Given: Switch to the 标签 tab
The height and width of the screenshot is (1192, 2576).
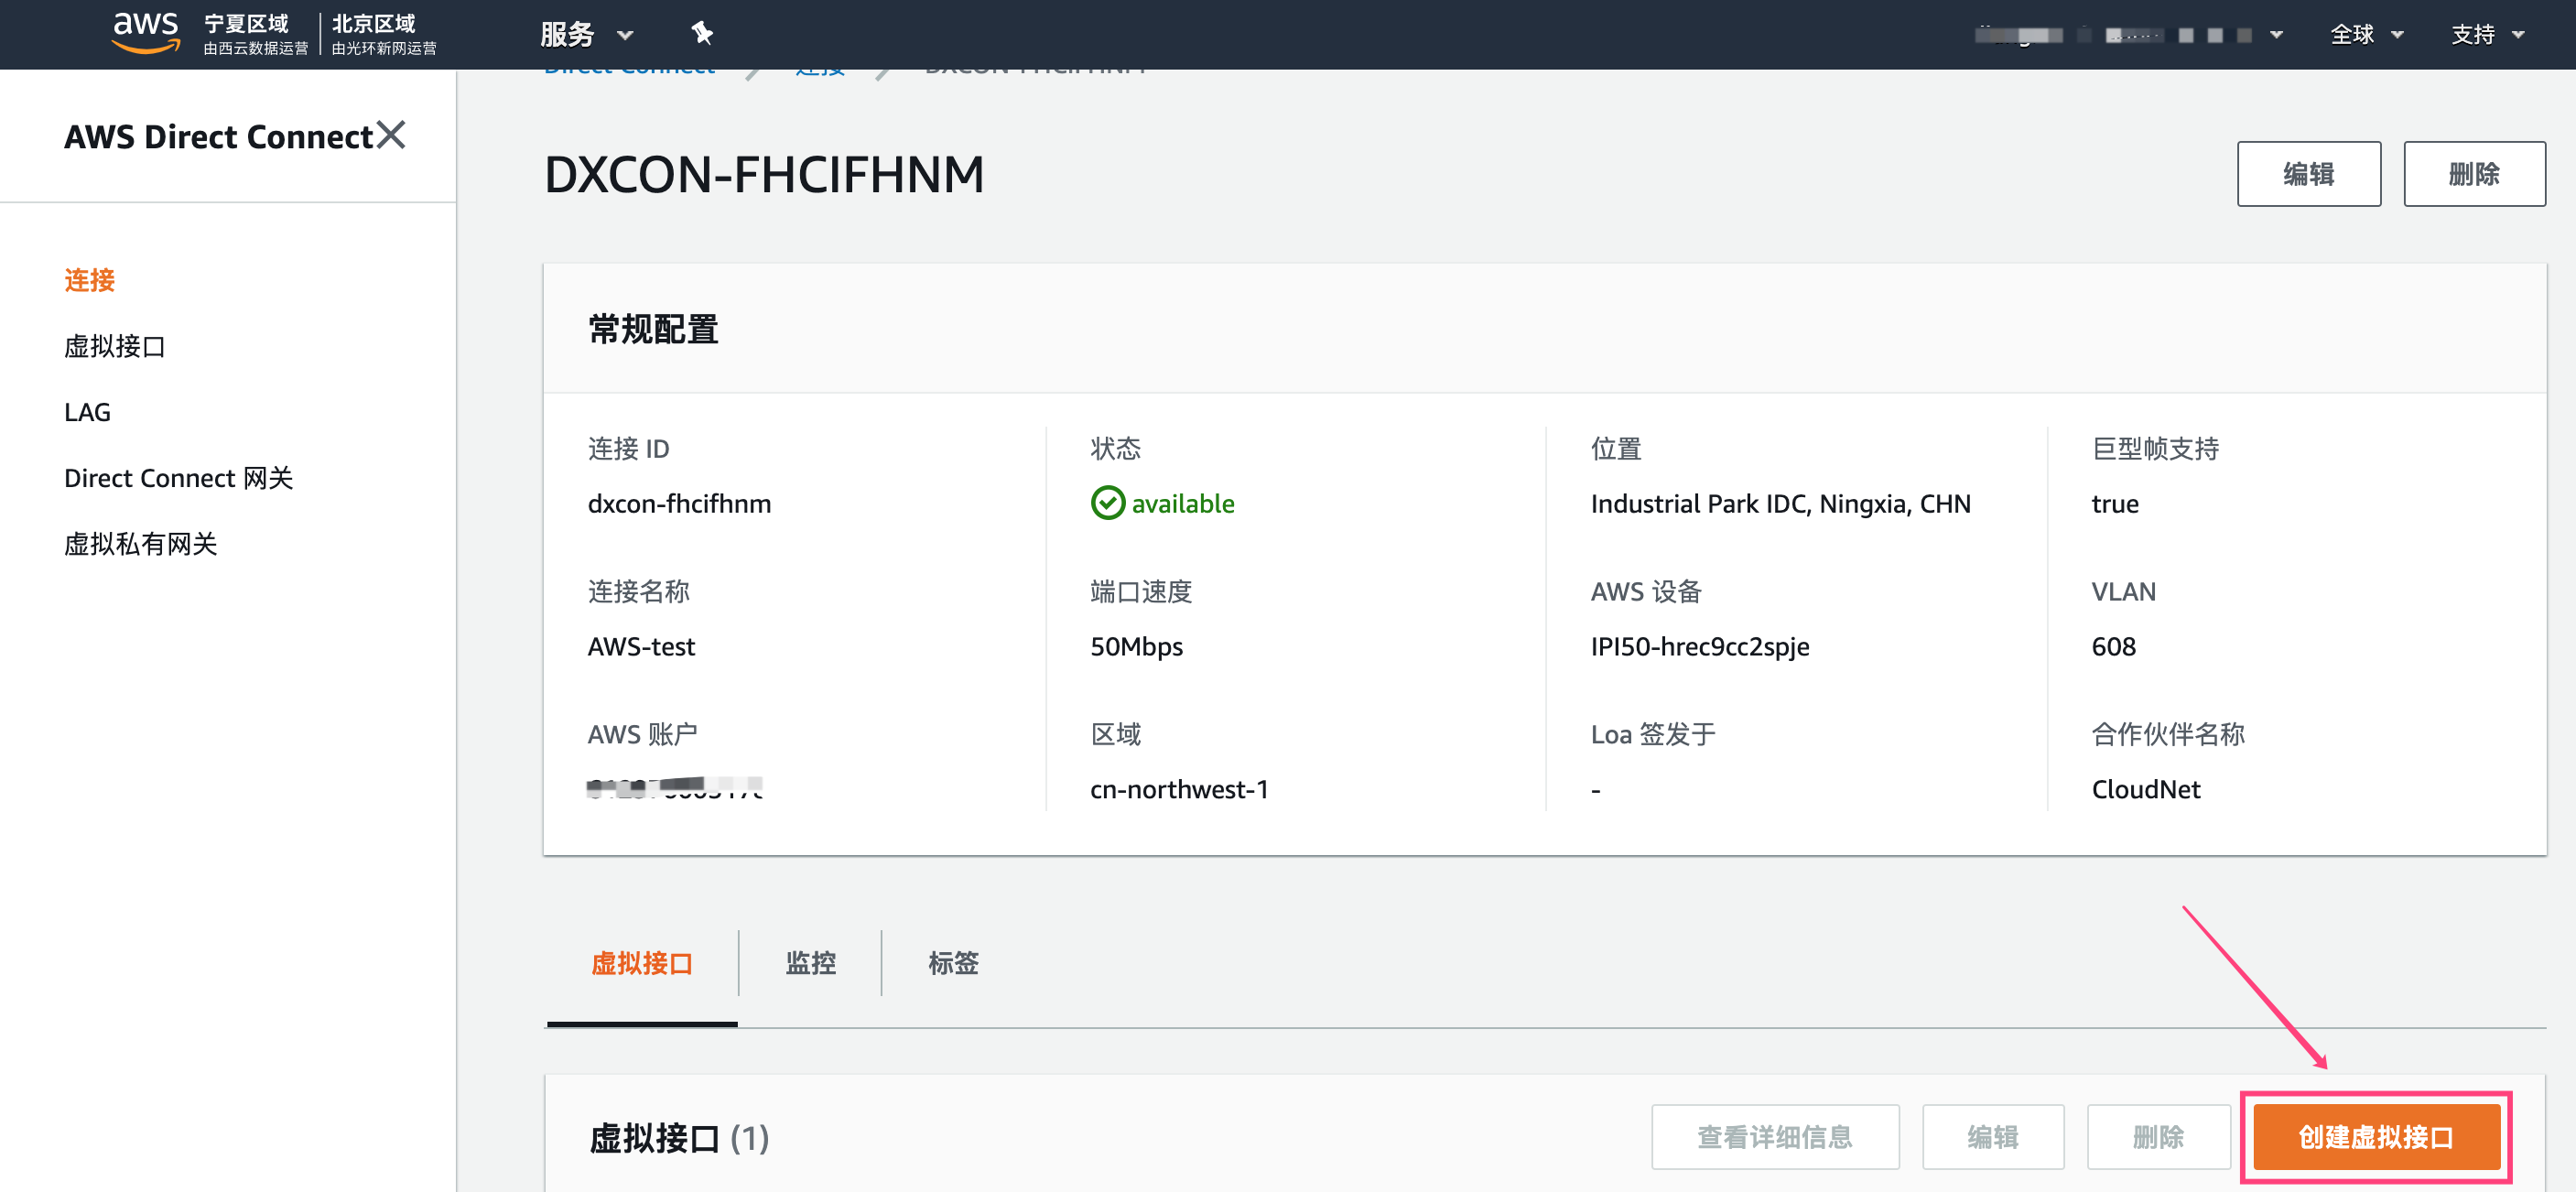Looking at the screenshot, I should click(x=953, y=963).
